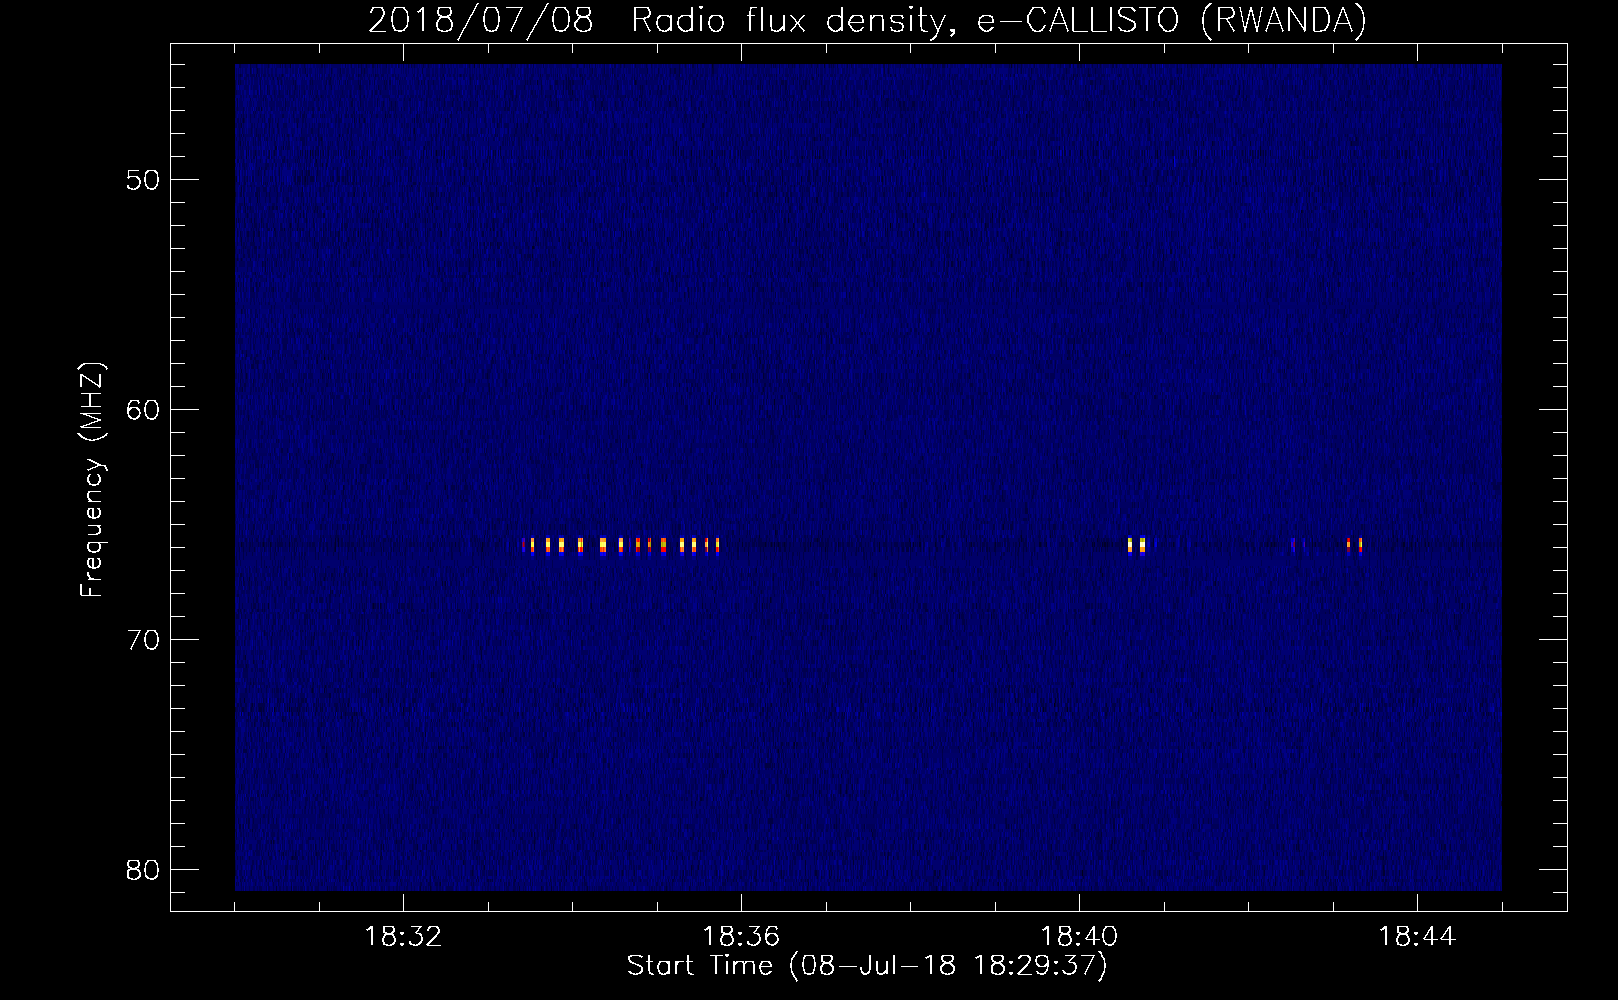Click the 18:36 time tick label

(741, 937)
